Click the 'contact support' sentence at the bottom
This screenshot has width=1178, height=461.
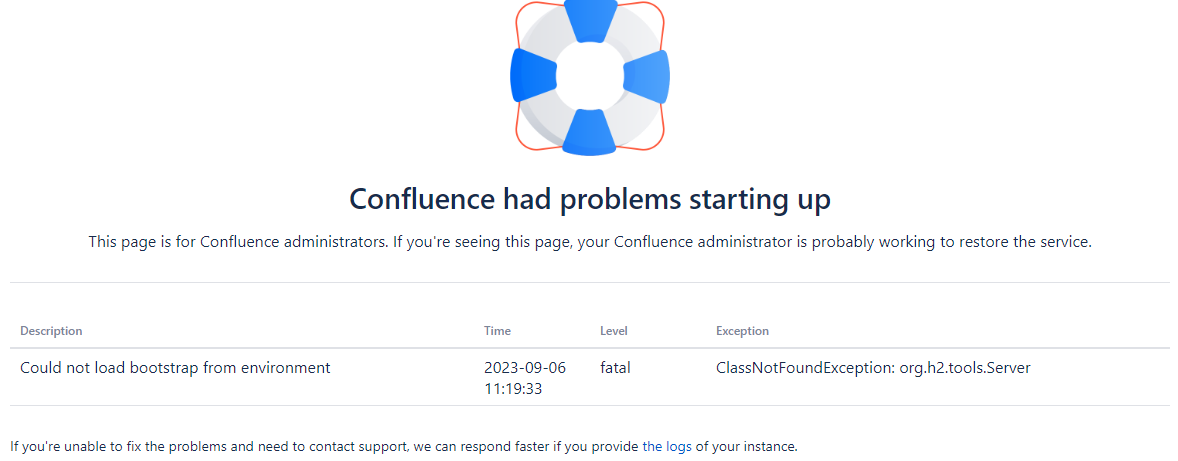(x=403, y=447)
